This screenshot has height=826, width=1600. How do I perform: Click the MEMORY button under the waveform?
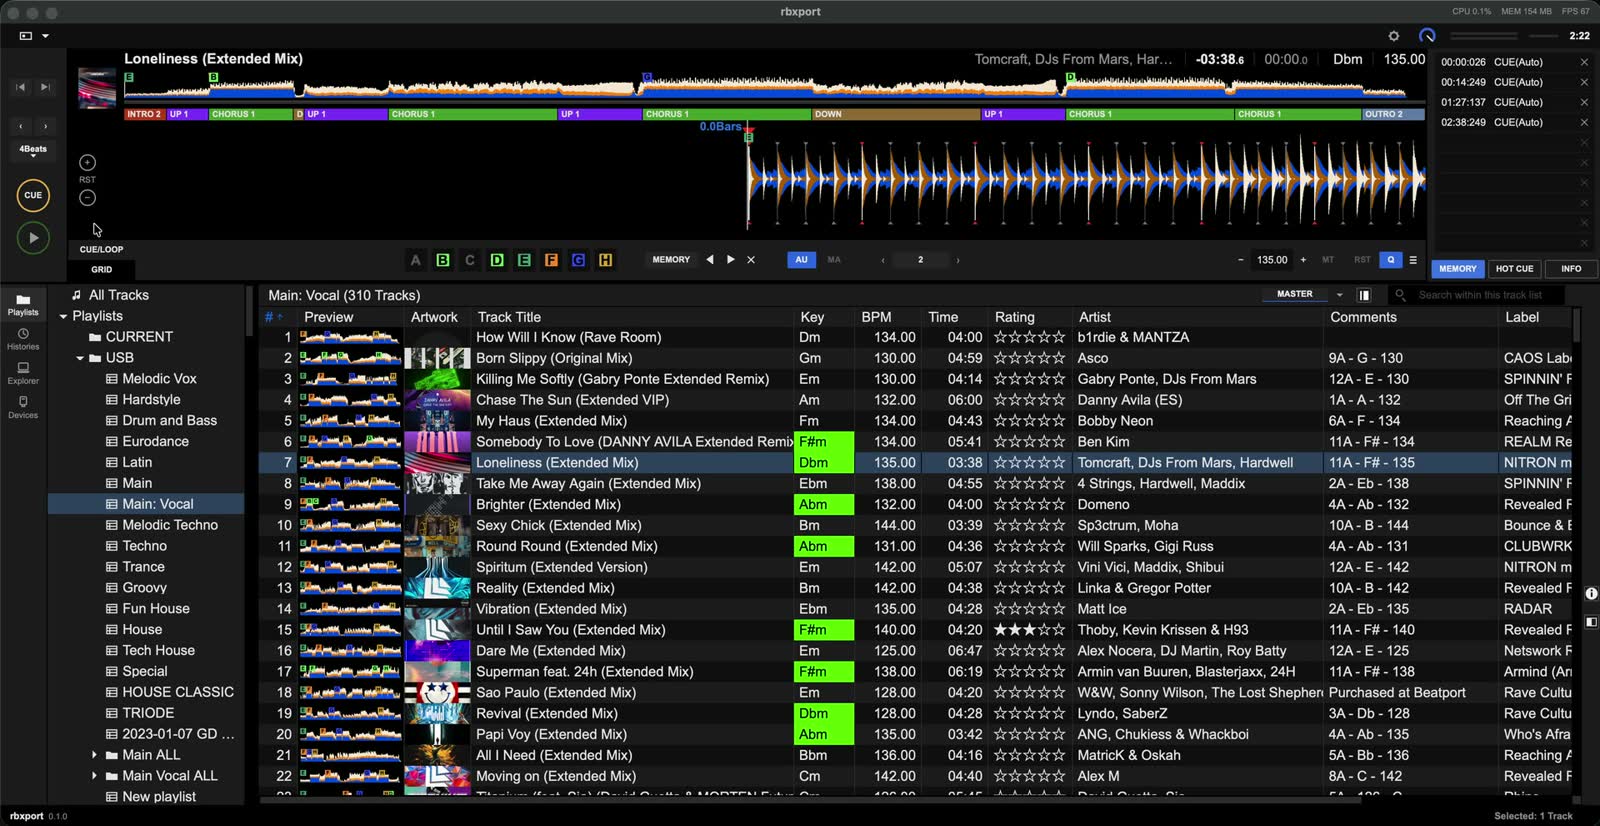click(x=671, y=260)
